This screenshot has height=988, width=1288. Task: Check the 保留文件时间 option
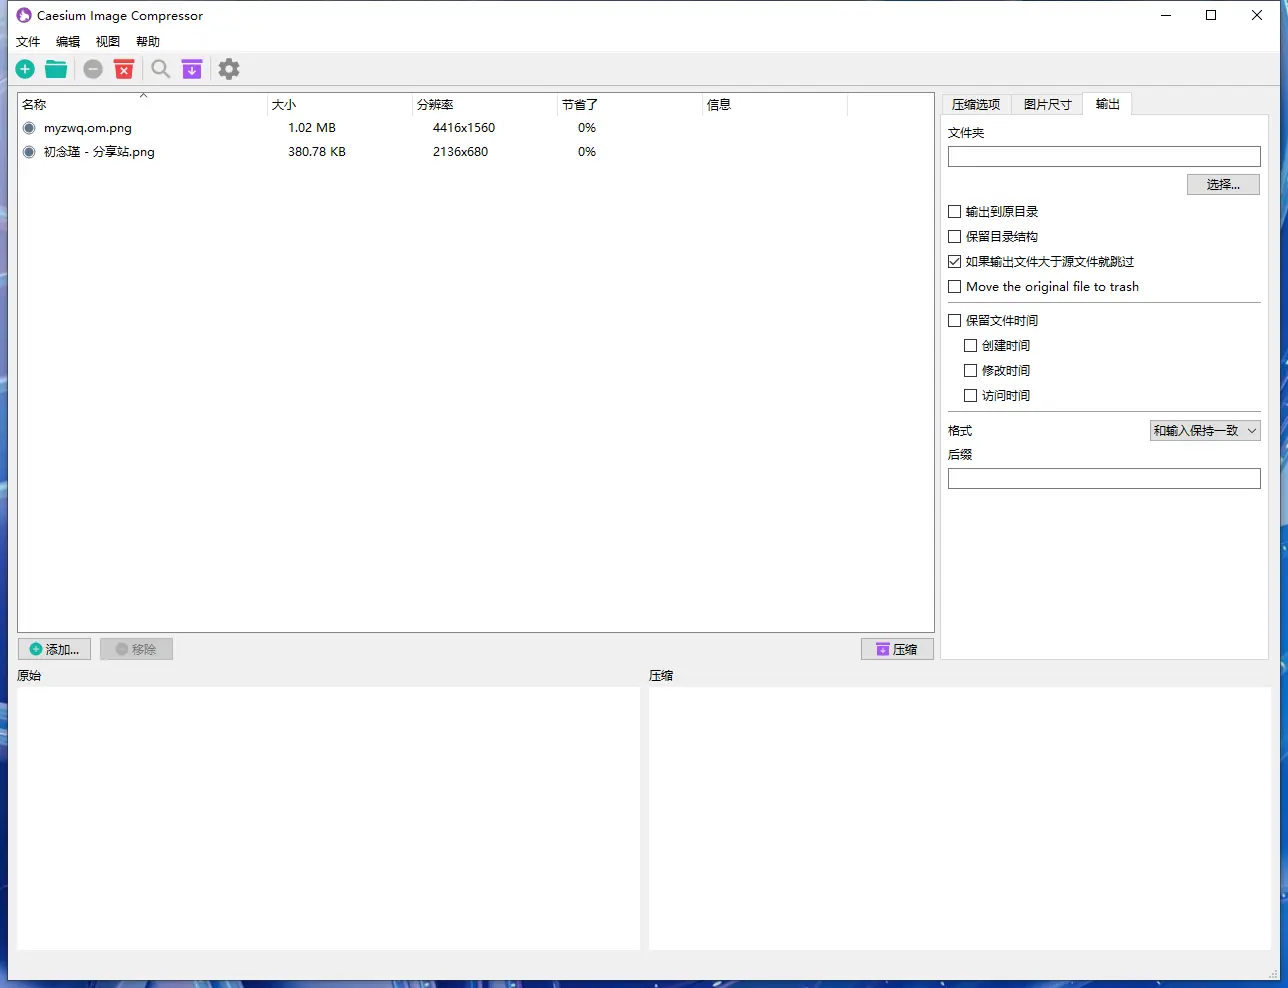pyautogui.click(x=955, y=321)
